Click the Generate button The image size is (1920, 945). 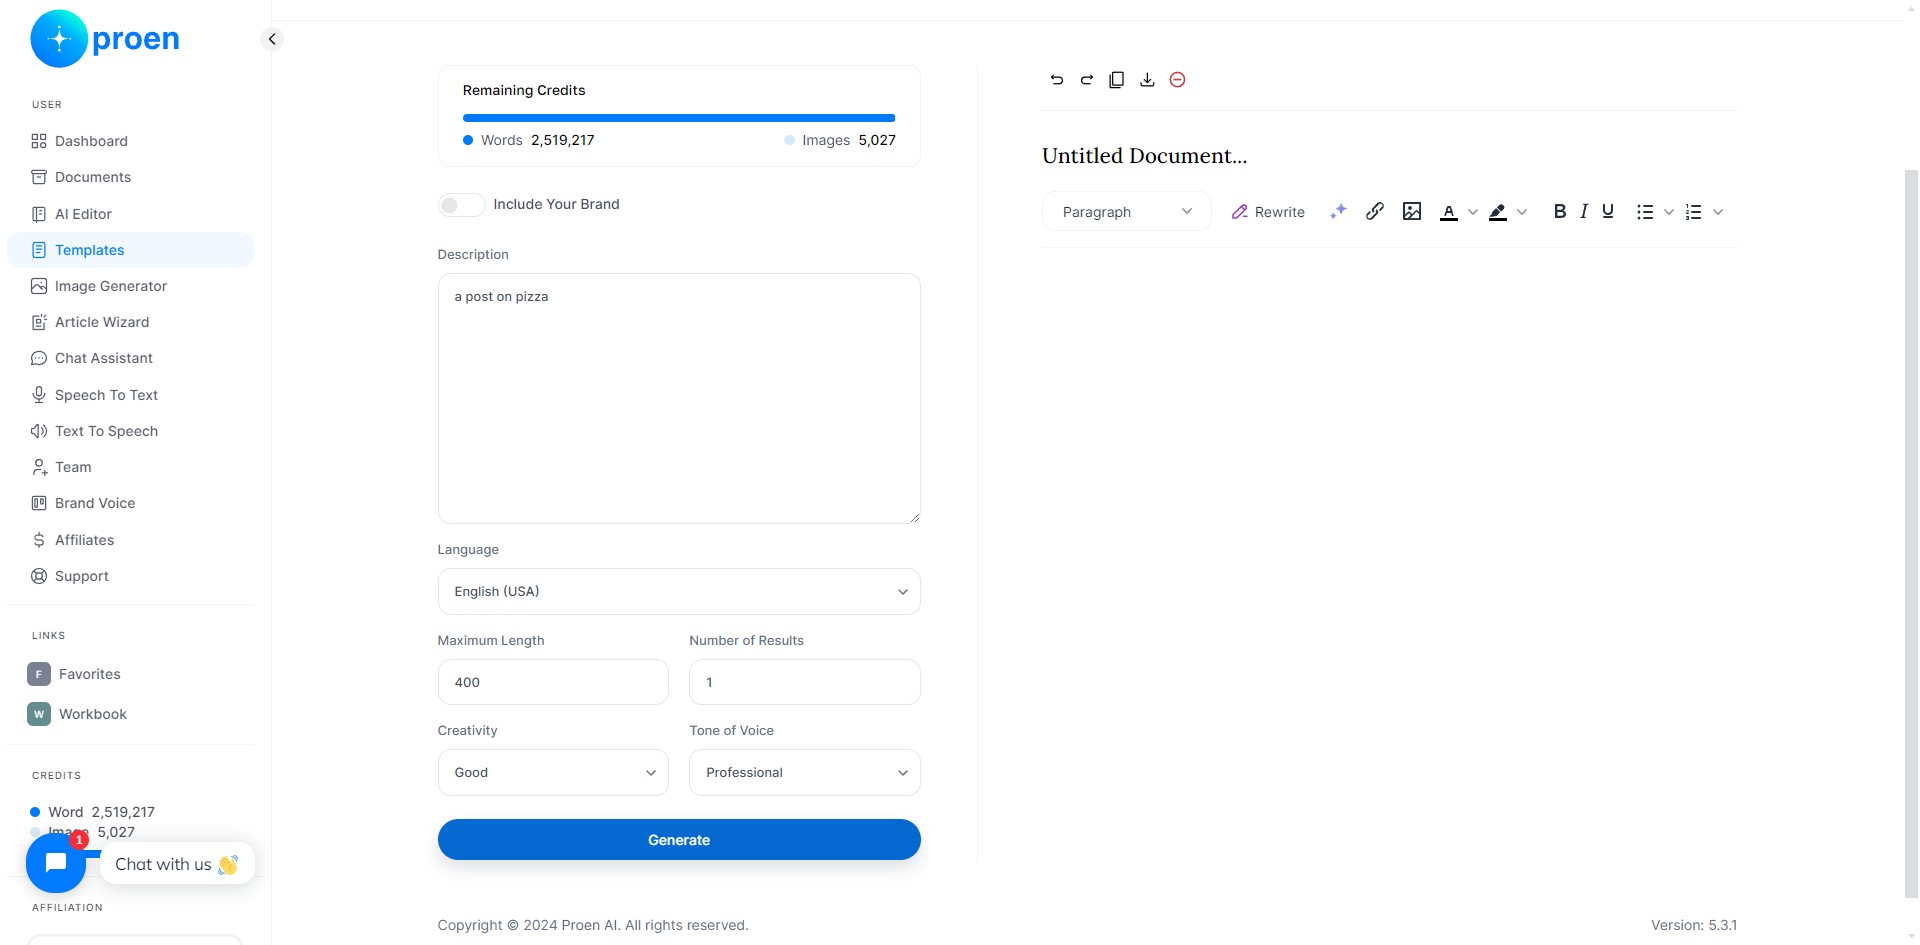[x=679, y=840]
